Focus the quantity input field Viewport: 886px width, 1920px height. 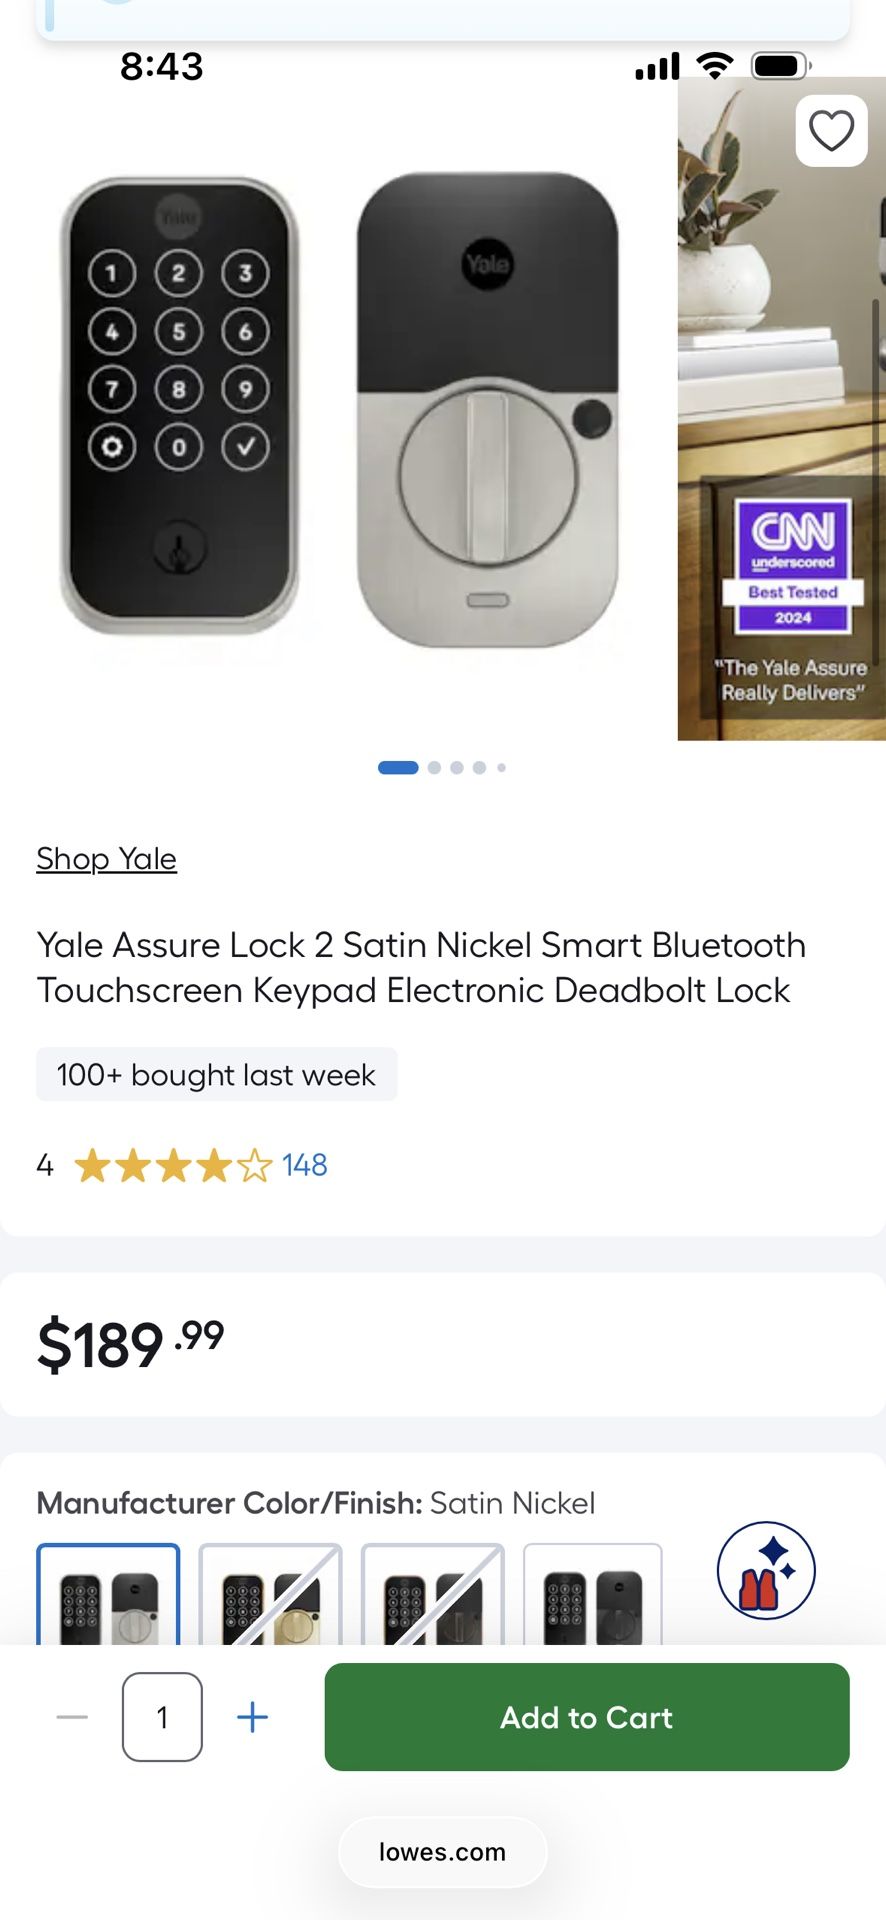coord(162,1717)
